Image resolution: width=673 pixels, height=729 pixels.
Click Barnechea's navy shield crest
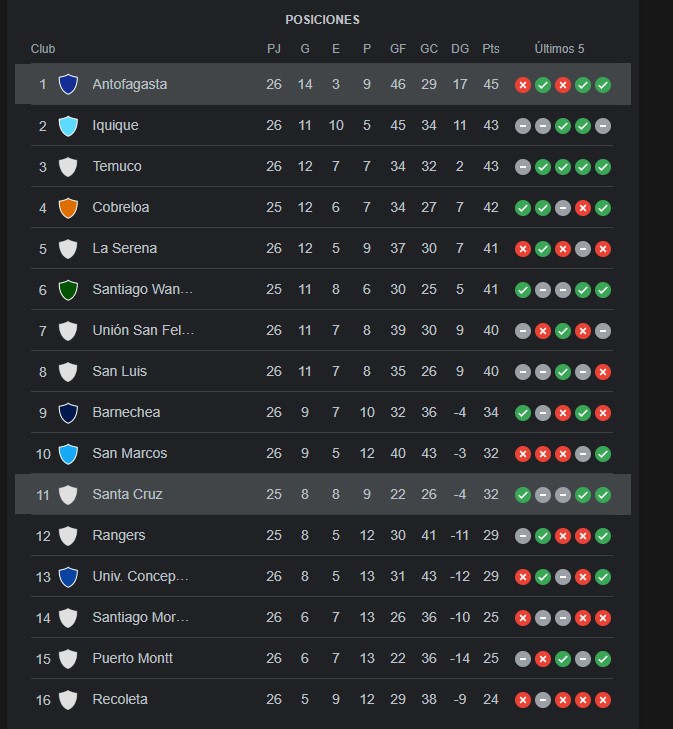point(68,413)
